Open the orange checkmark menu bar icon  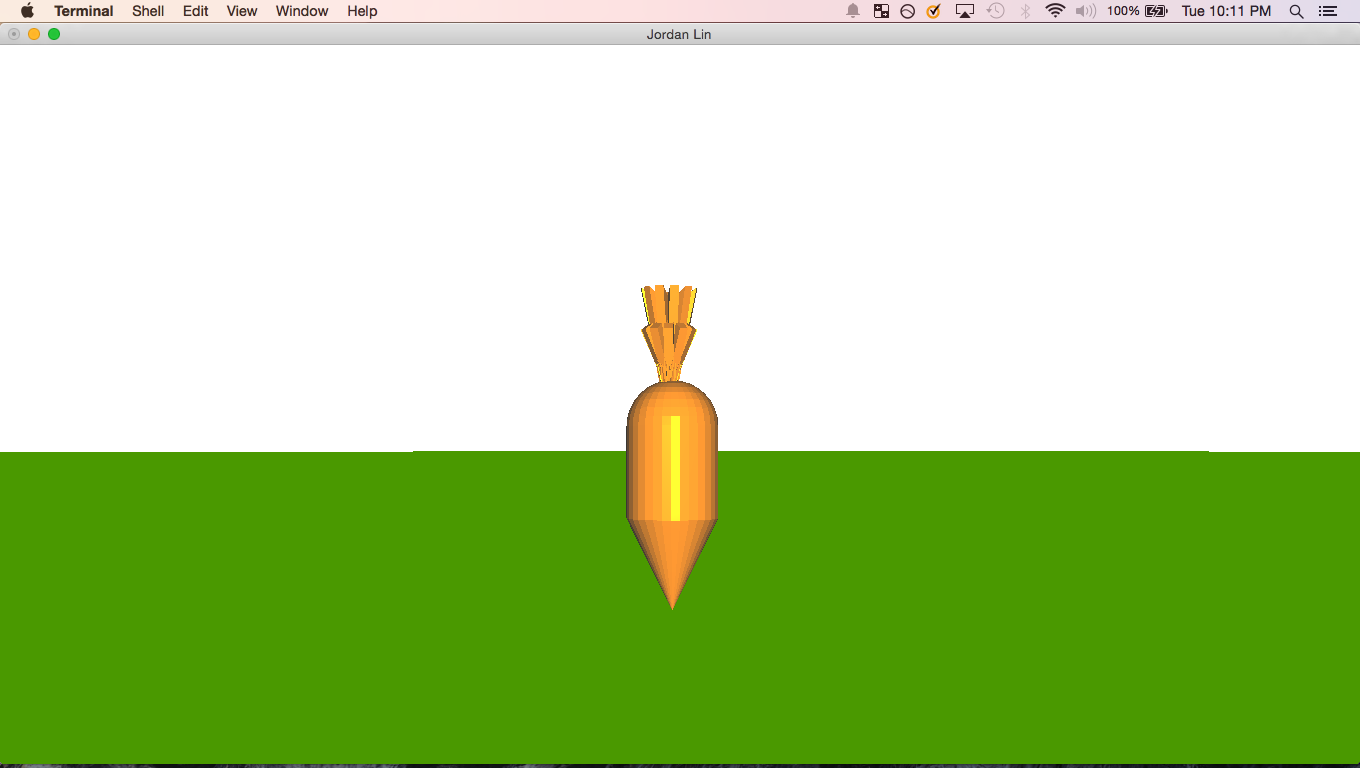[933, 11]
